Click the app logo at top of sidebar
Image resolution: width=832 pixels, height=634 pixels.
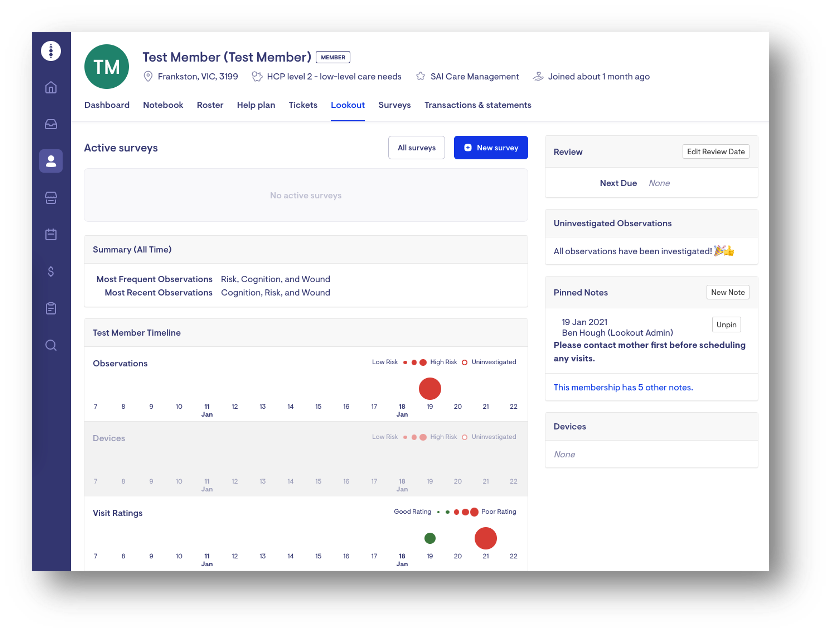tap(51, 51)
